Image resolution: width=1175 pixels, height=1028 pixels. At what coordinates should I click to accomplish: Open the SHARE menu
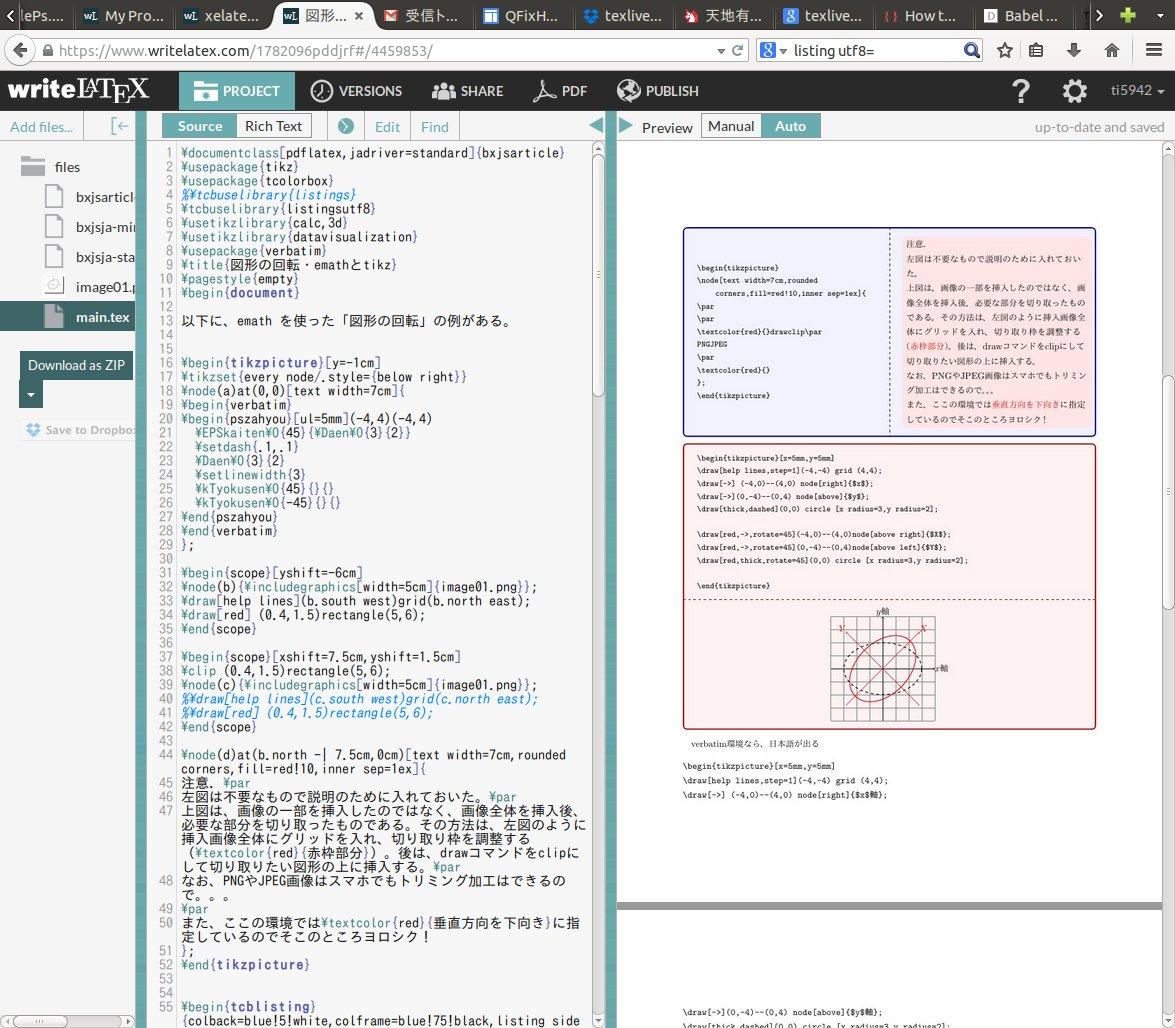click(468, 91)
